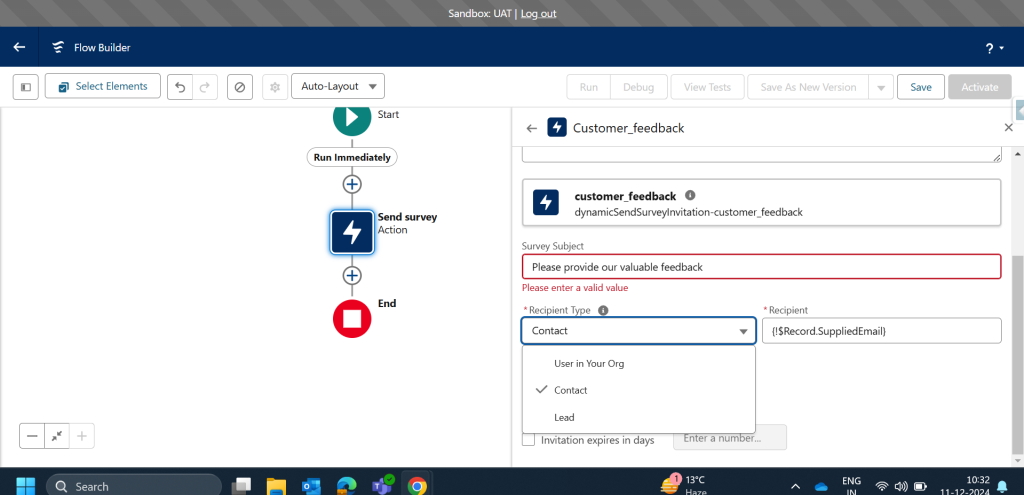Click the Flow Builder back arrow

tap(19, 47)
